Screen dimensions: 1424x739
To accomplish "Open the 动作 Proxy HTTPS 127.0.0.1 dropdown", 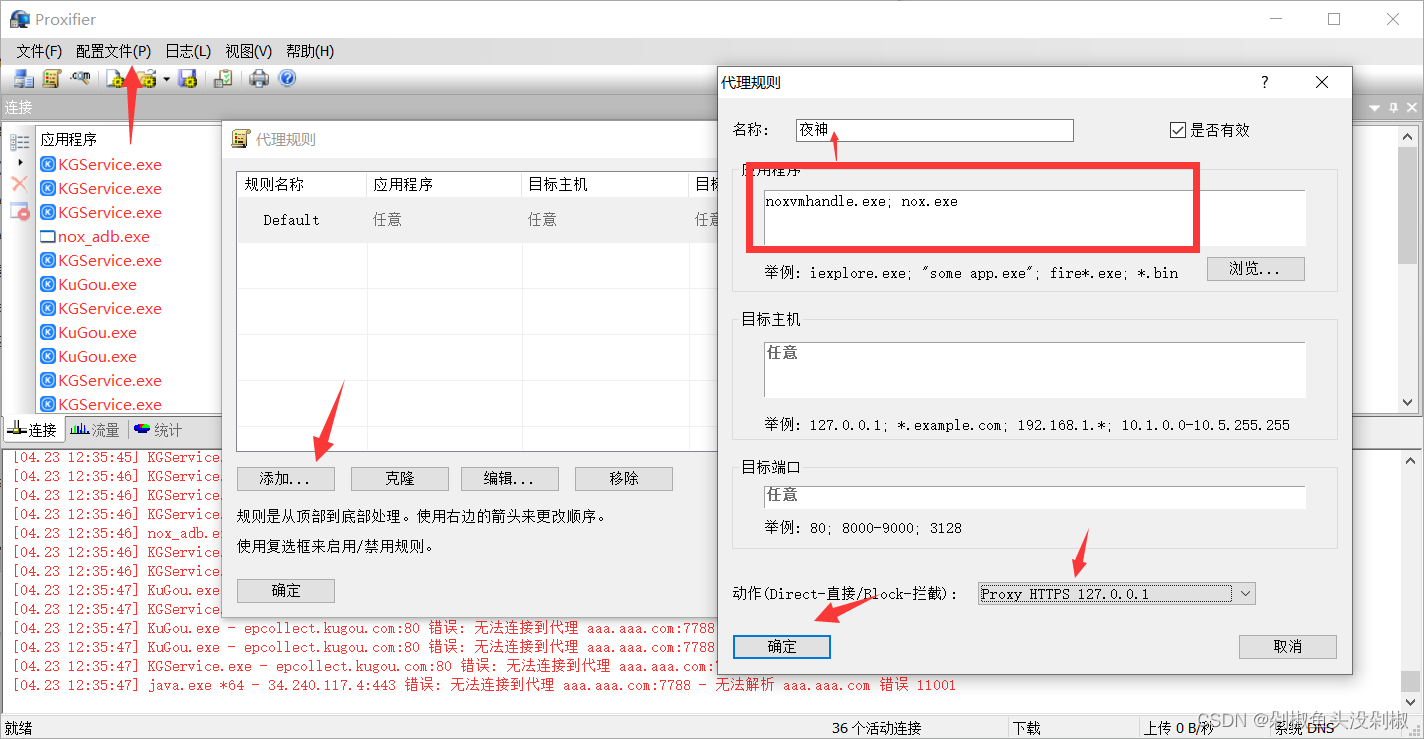I will 1116,594.
